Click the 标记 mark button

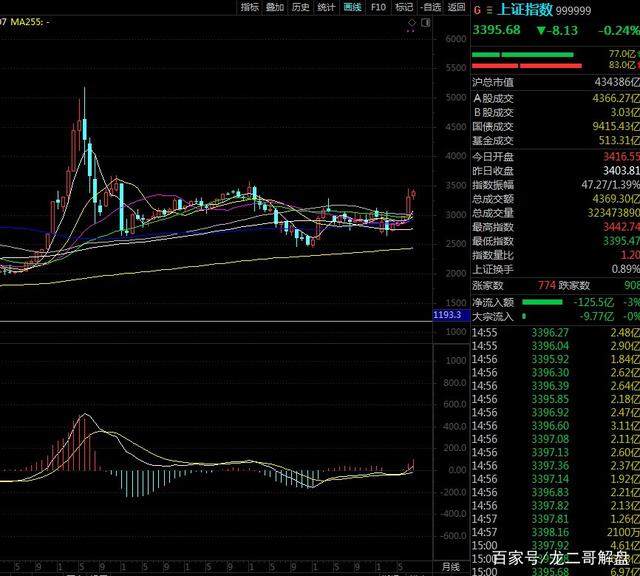pos(404,7)
